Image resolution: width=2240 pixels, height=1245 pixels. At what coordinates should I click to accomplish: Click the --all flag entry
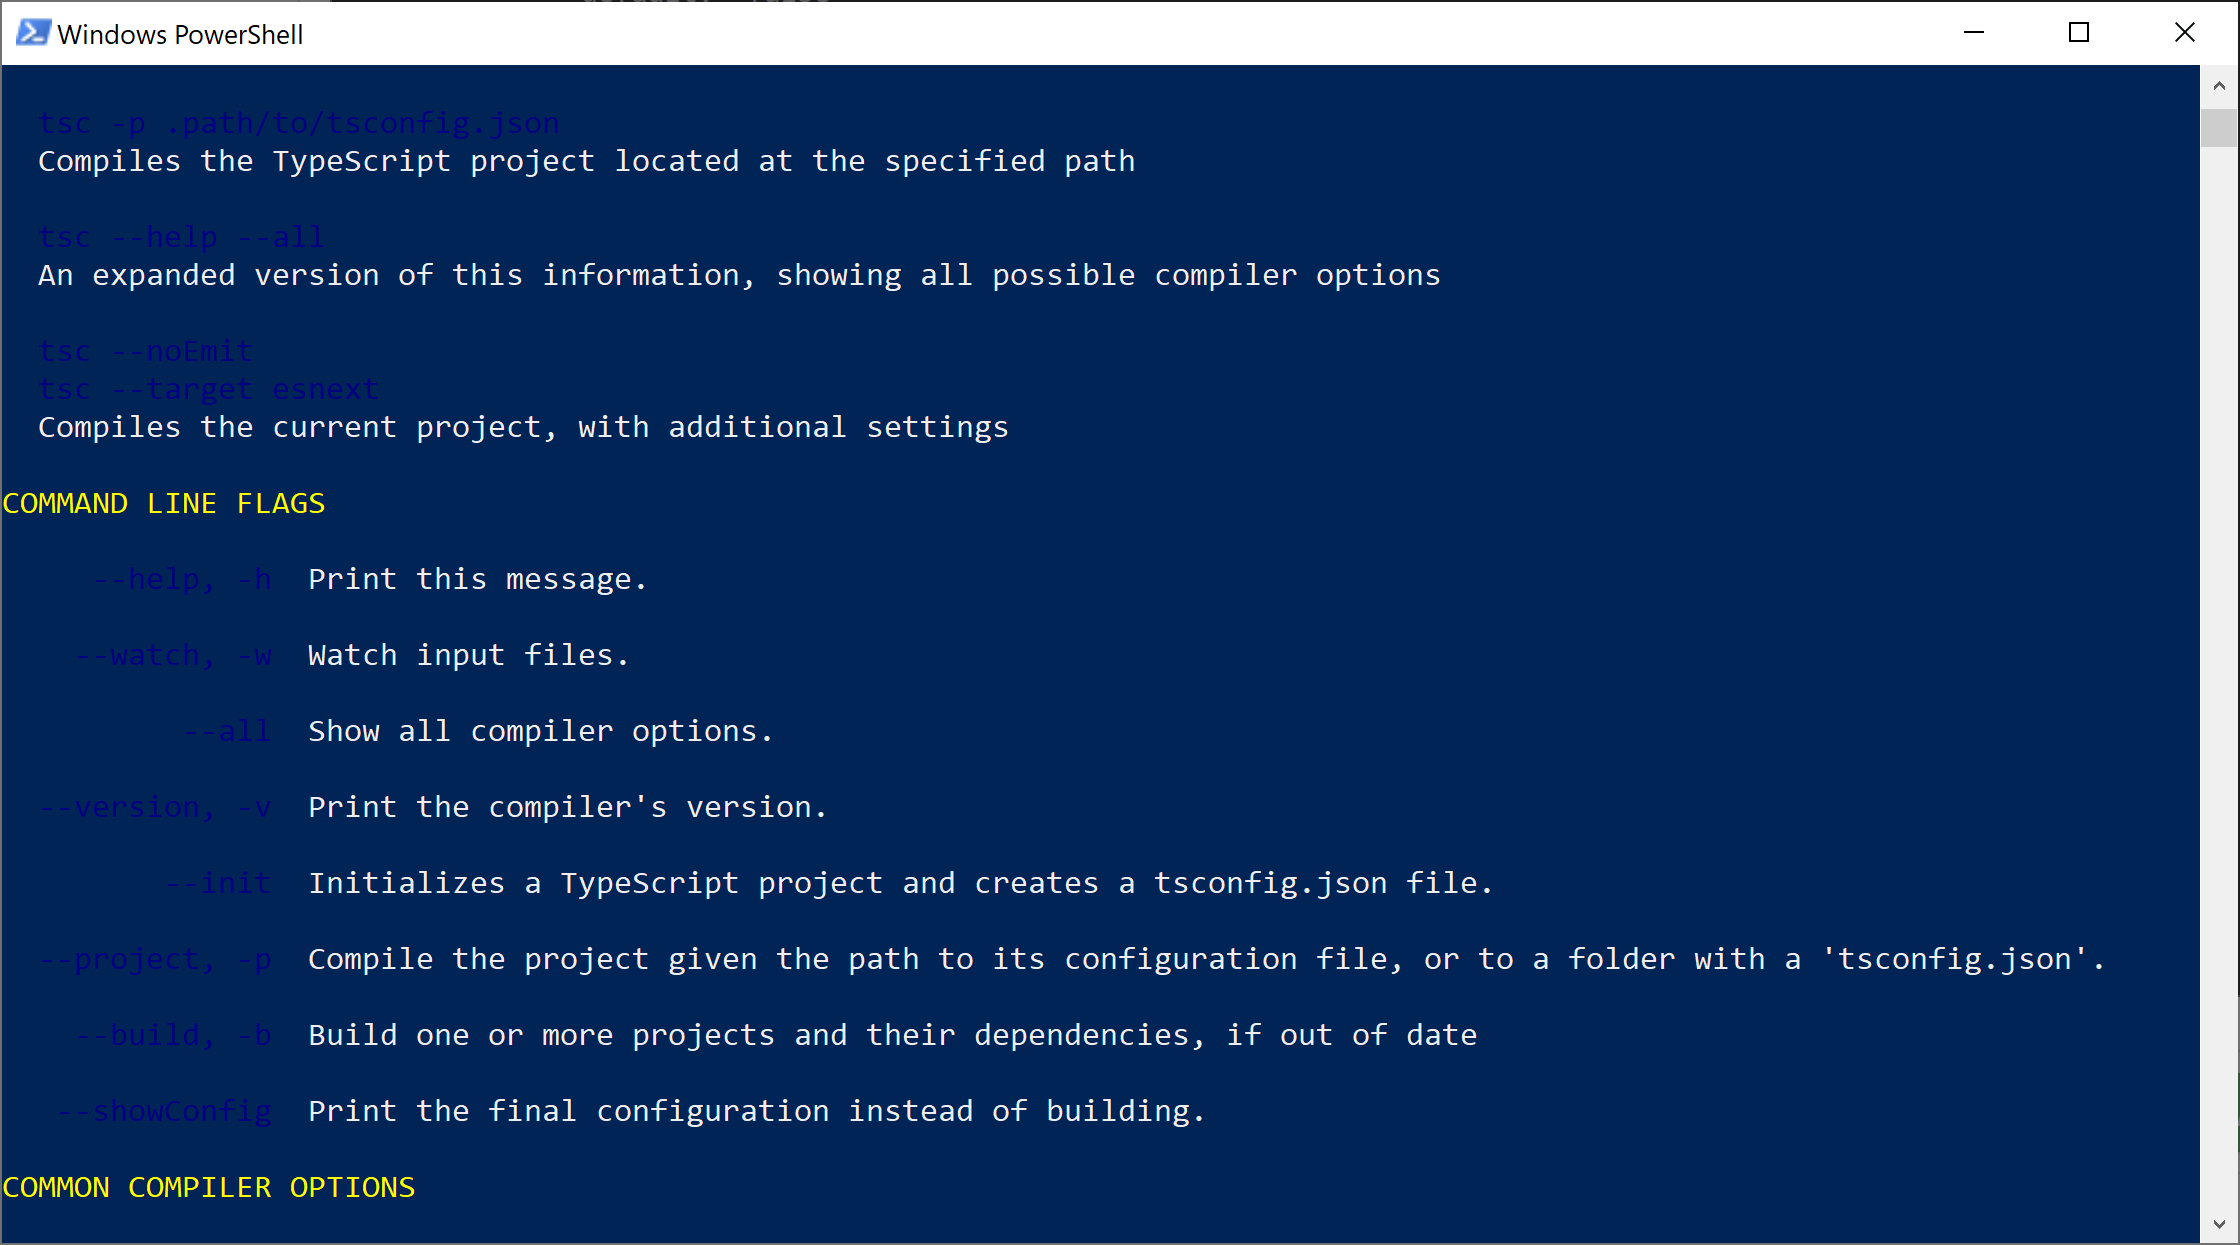[227, 731]
